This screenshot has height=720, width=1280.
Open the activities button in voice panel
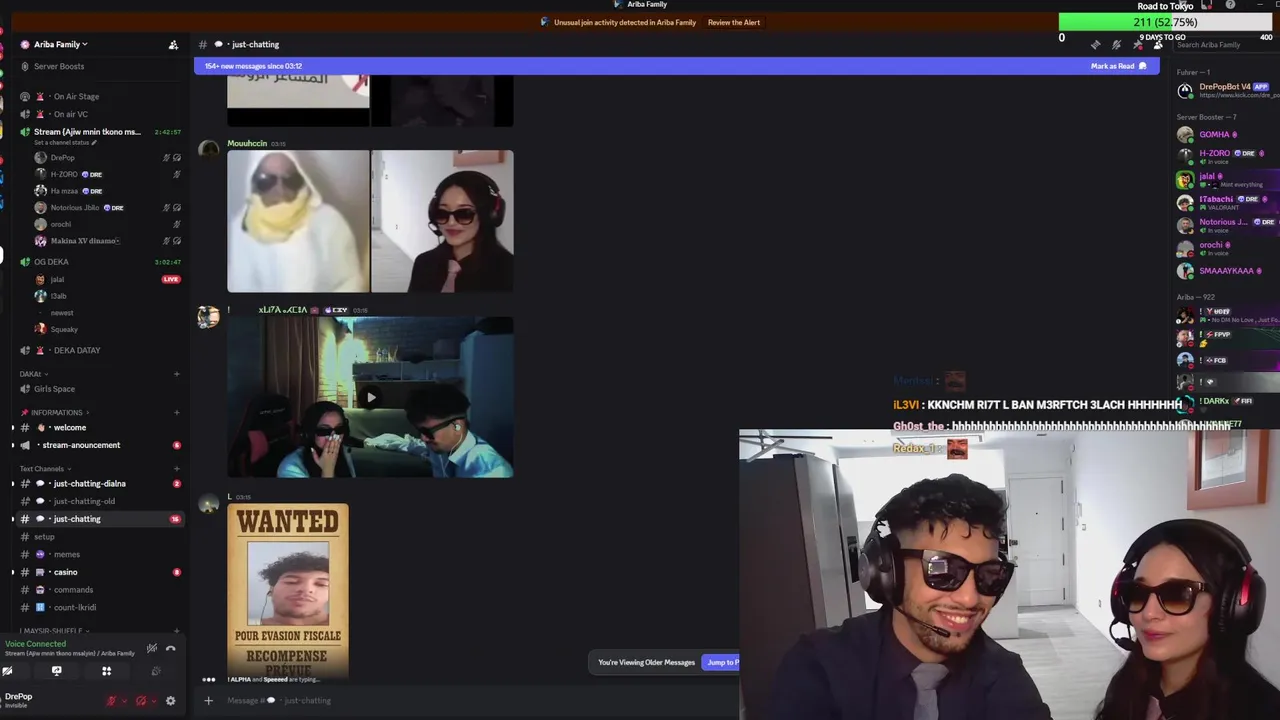pyautogui.click(x=106, y=671)
